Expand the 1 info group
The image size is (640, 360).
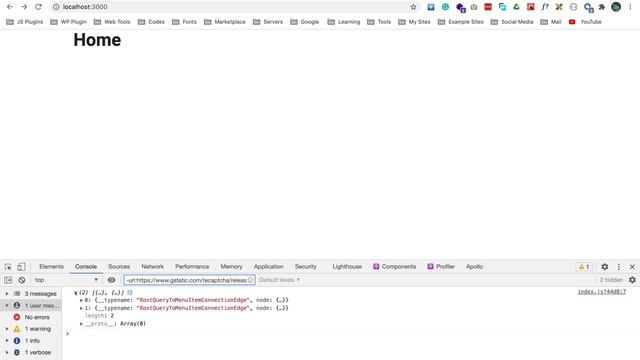pyautogui.click(x=7, y=340)
